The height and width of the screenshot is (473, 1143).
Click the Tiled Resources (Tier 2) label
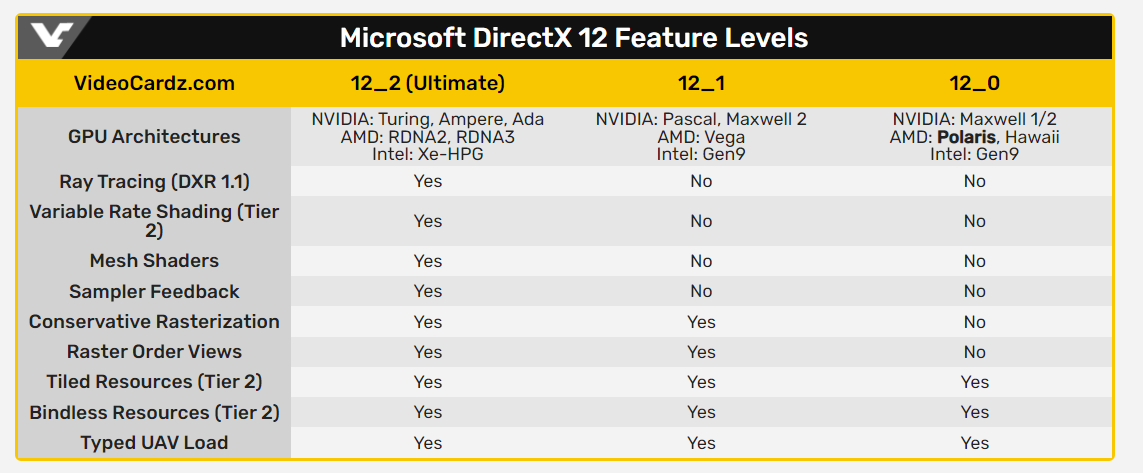click(154, 382)
